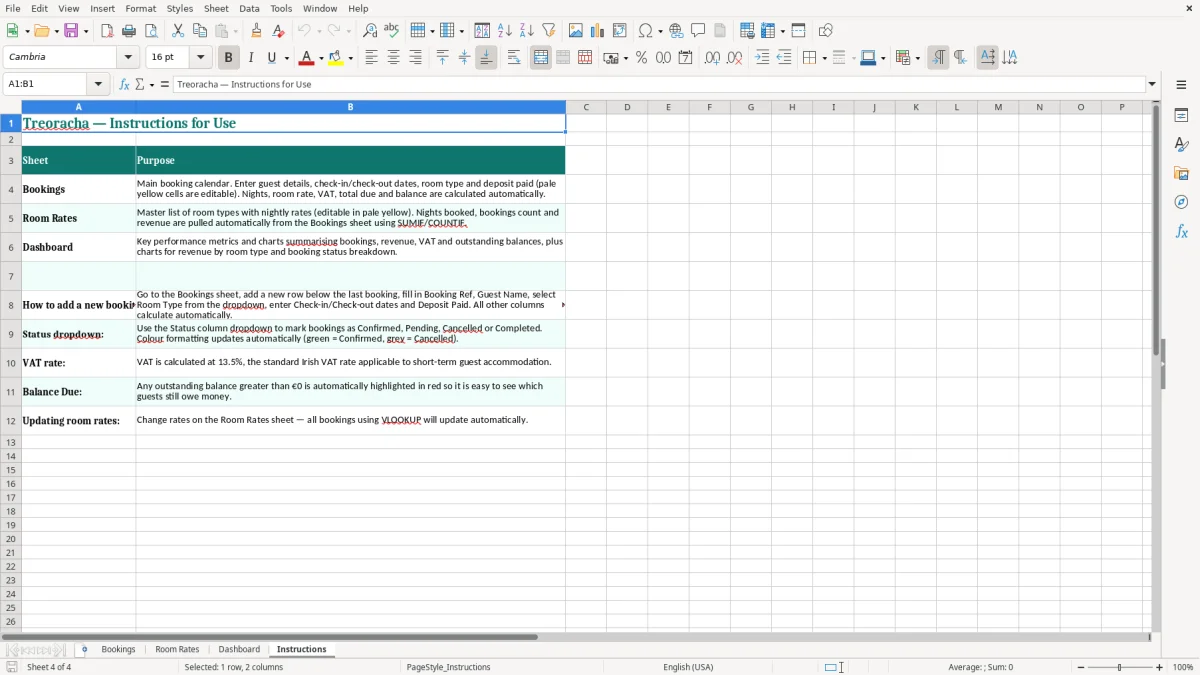Toggle Underline formatting
This screenshot has height=675, width=1200.
coord(271,58)
